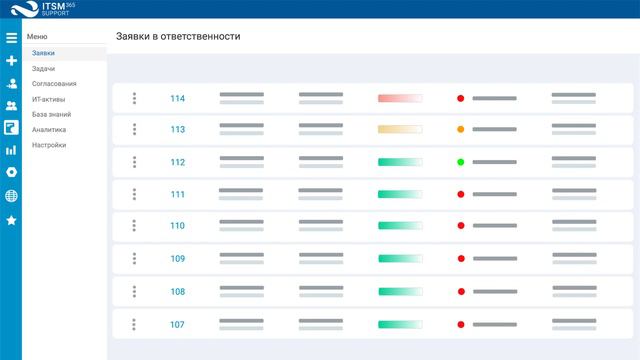Open request number 107 link

(177, 324)
